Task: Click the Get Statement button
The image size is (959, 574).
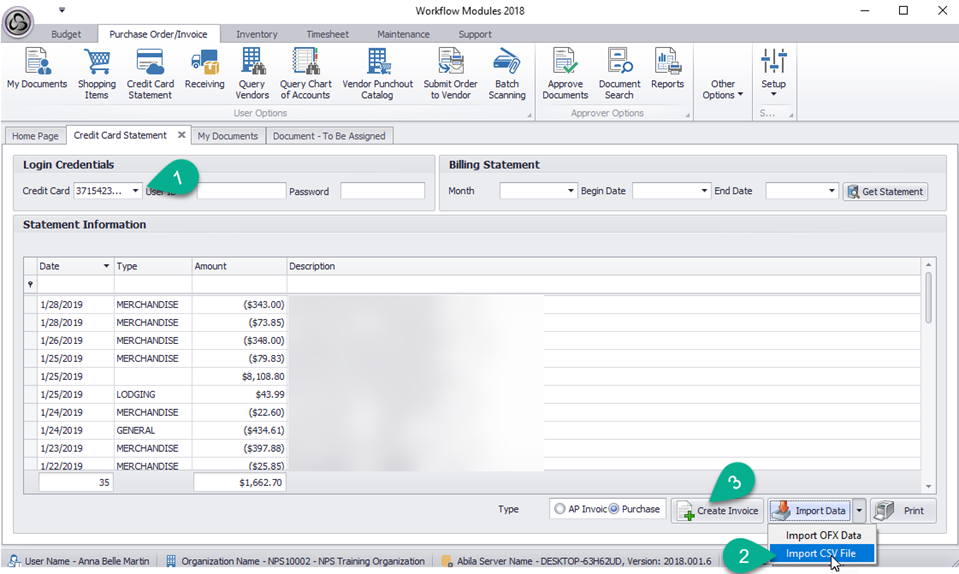Action: click(x=885, y=191)
